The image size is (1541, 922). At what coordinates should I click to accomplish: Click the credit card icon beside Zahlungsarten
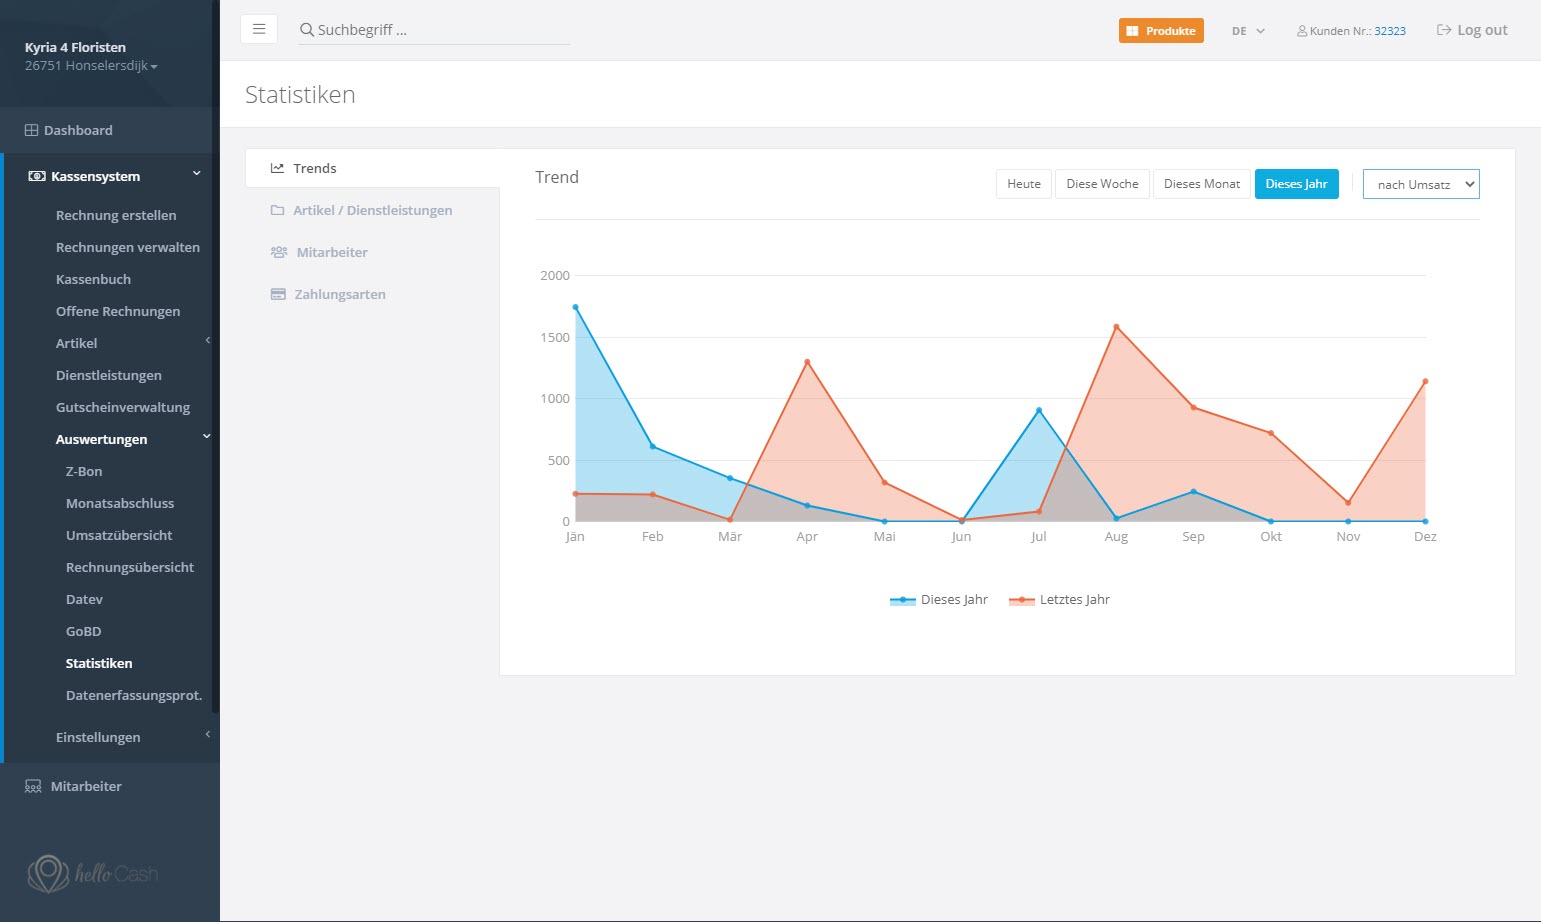[x=278, y=294]
